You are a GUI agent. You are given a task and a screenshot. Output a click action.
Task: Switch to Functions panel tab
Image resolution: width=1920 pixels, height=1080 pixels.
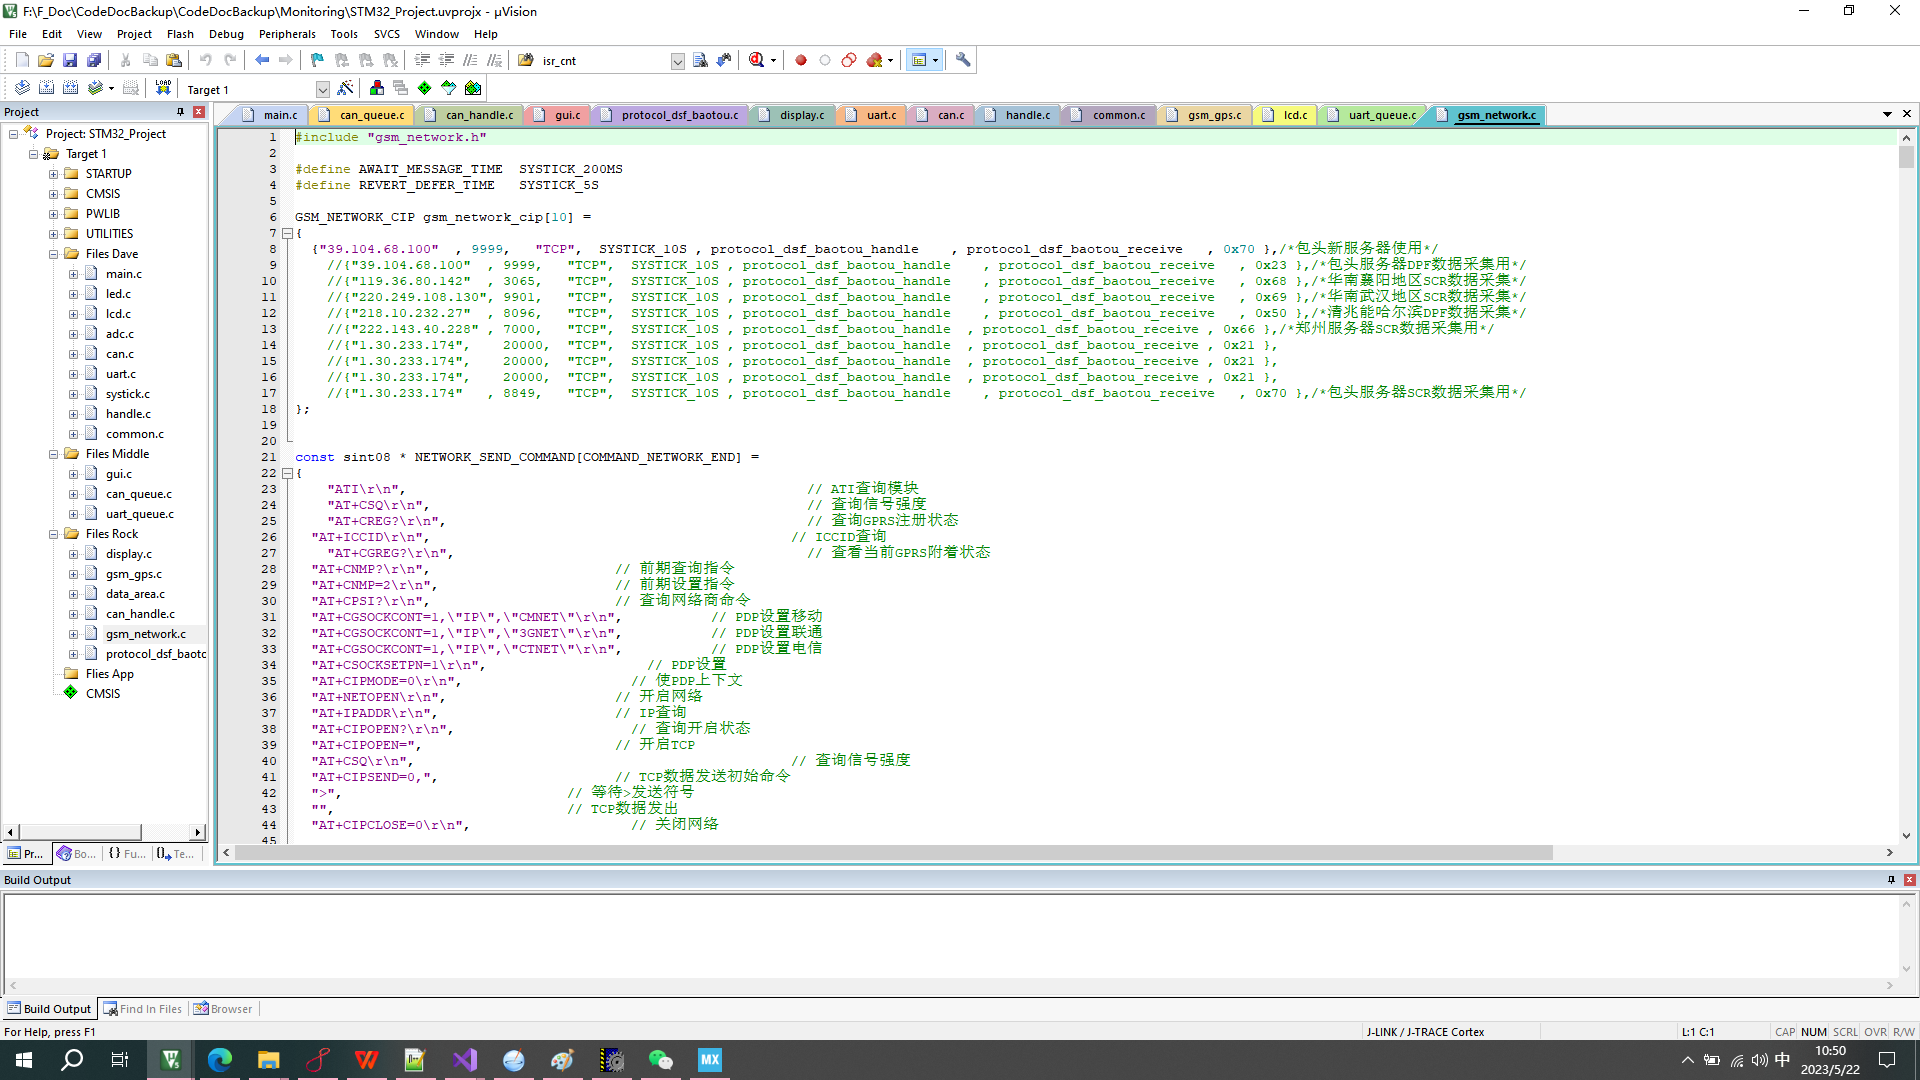127,853
